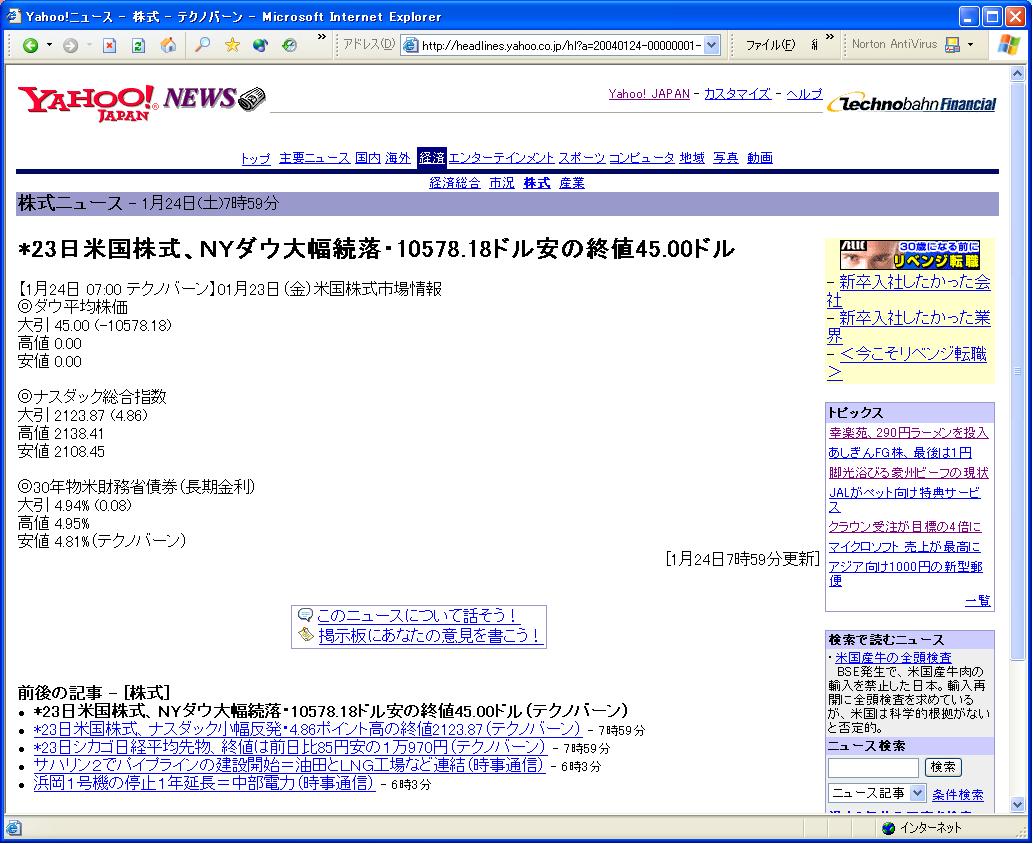
Task: Expand hidden toolbar buttons chevron near History
Action: pos(322,38)
